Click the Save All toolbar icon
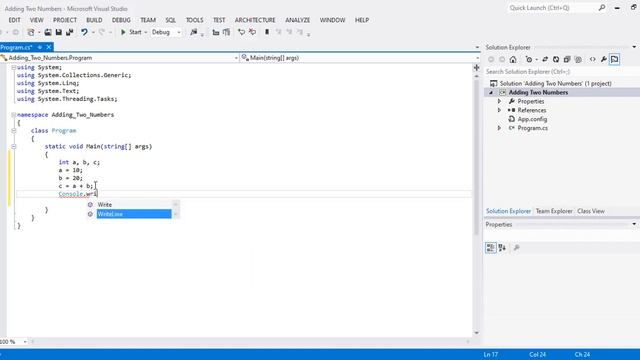 click(69, 32)
